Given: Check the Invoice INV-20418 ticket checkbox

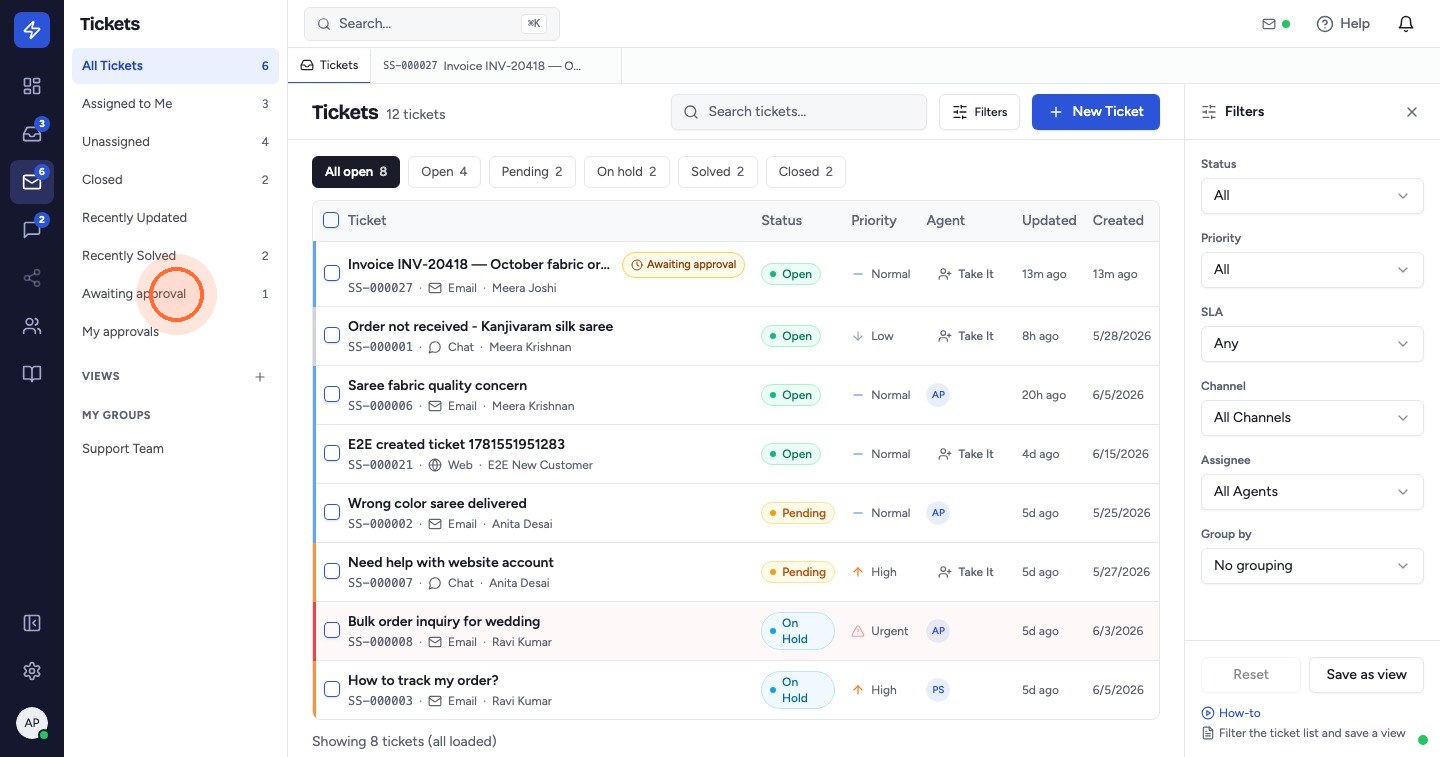Looking at the screenshot, I should pos(332,273).
